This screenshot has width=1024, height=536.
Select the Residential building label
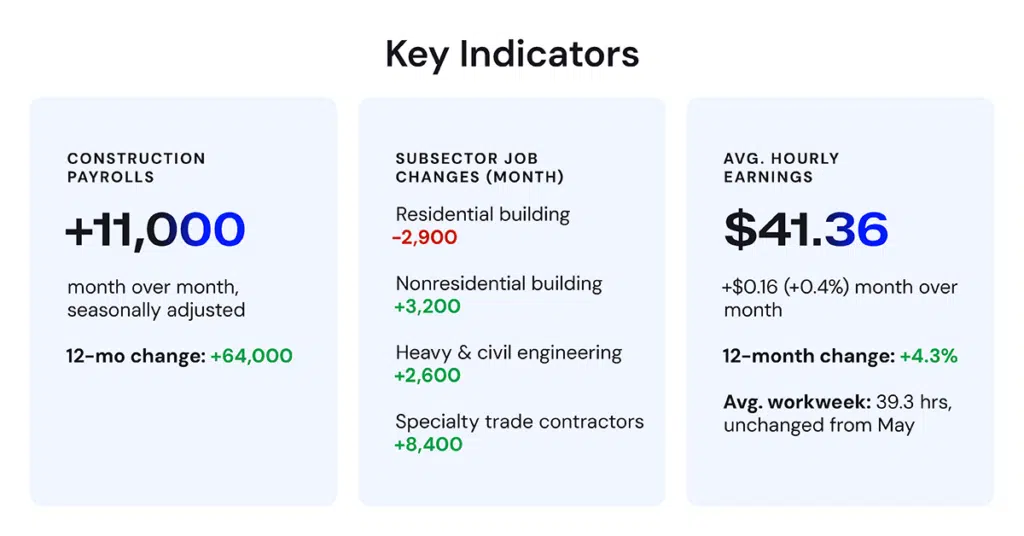coord(483,215)
